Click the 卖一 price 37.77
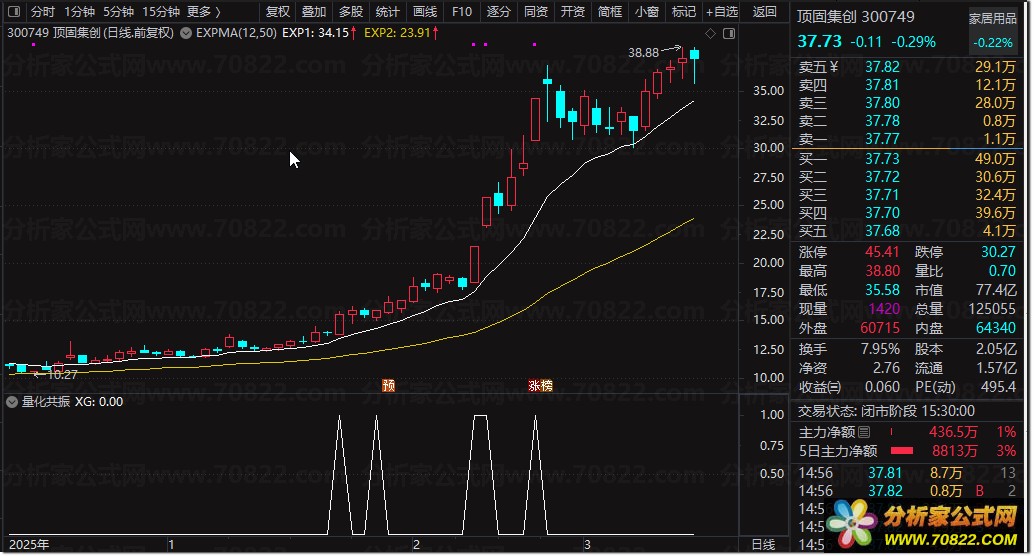1034x556 pixels. pyautogui.click(x=882, y=139)
